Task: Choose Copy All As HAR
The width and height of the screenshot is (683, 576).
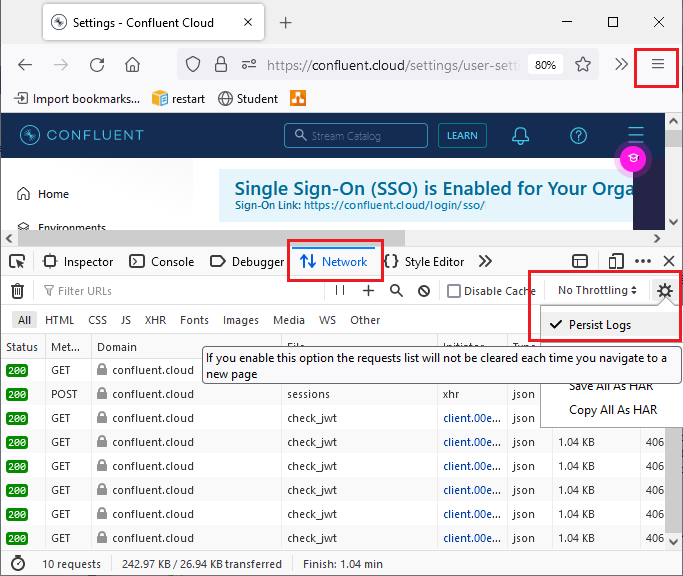Action: tap(612, 410)
